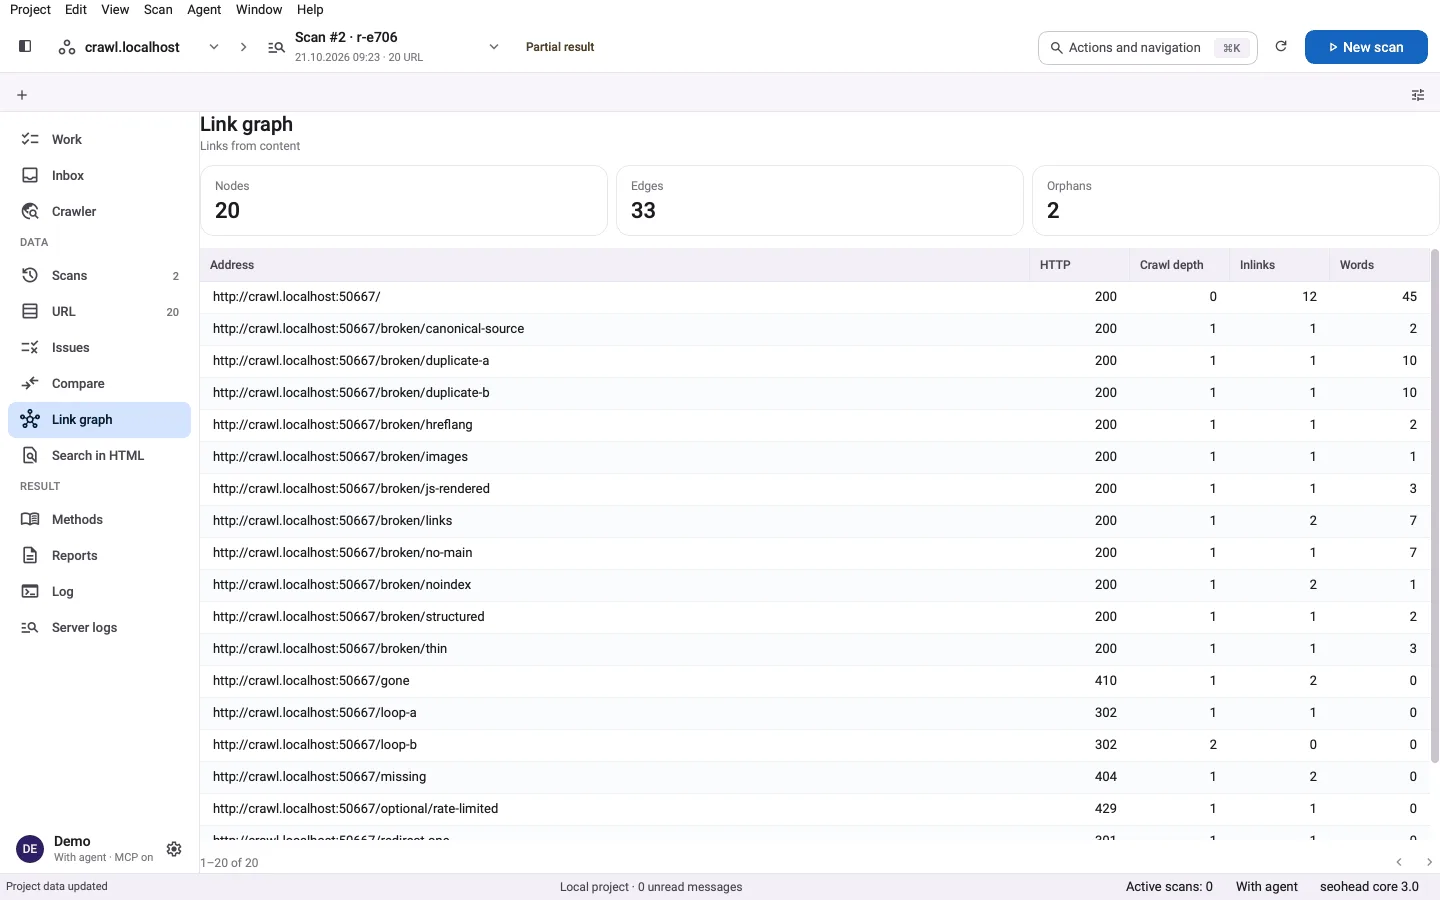
Task: Select the /gone URL row
Action: [x=815, y=680]
